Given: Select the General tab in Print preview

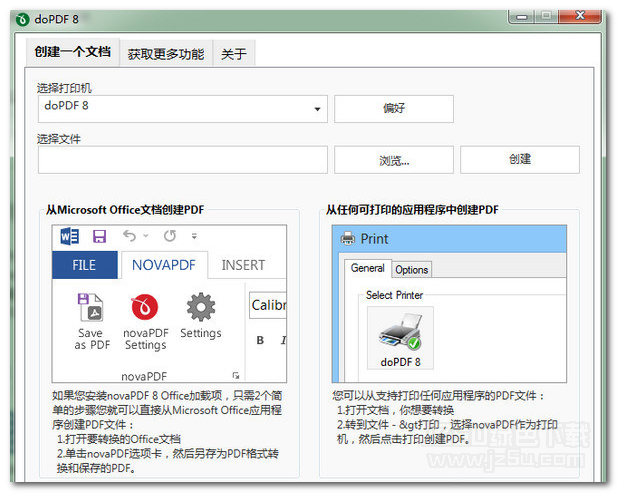Looking at the screenshot, I should click(x=368, y=268).
